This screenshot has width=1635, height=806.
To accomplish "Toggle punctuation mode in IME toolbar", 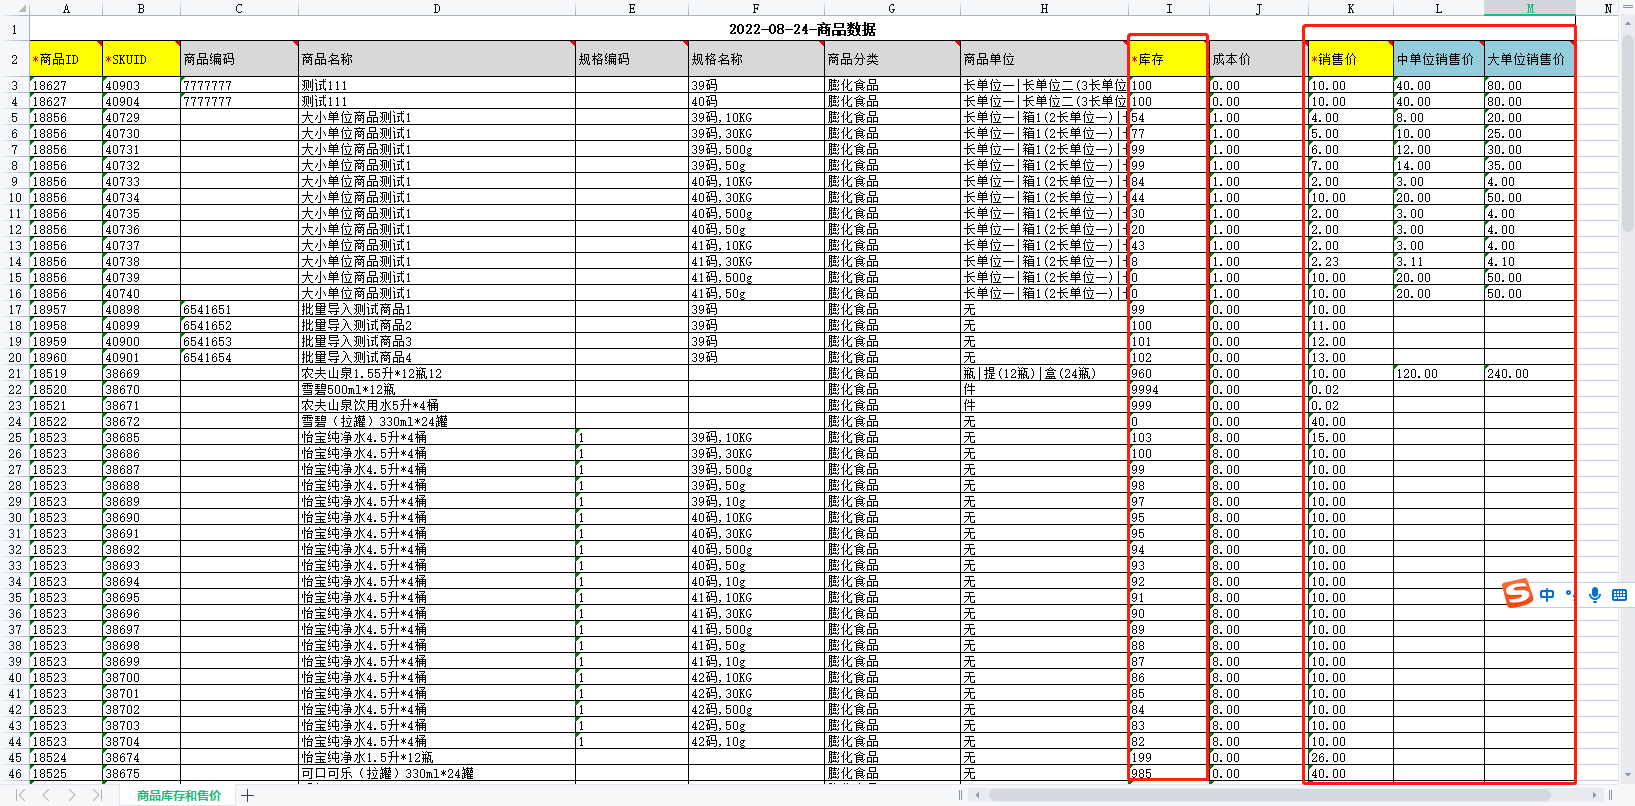I will click(x=1569, y=594).
